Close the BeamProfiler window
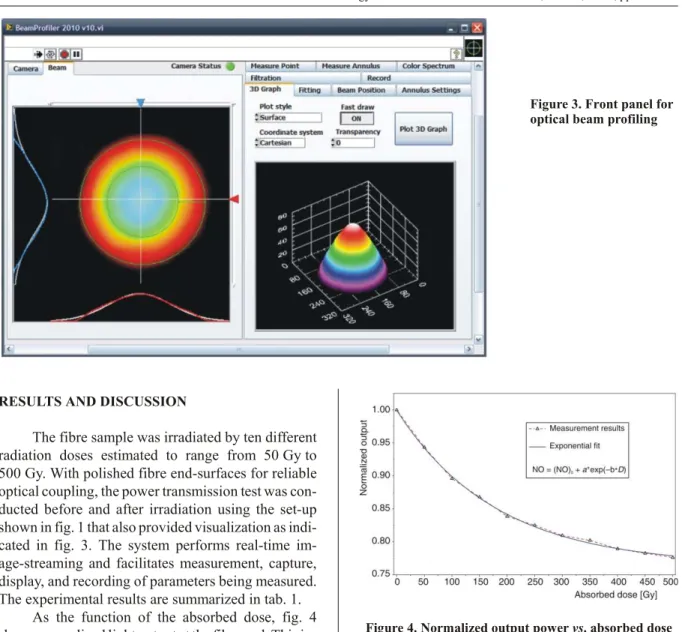The height and width of the screenshot is (632, 682). tap(478, 28)
